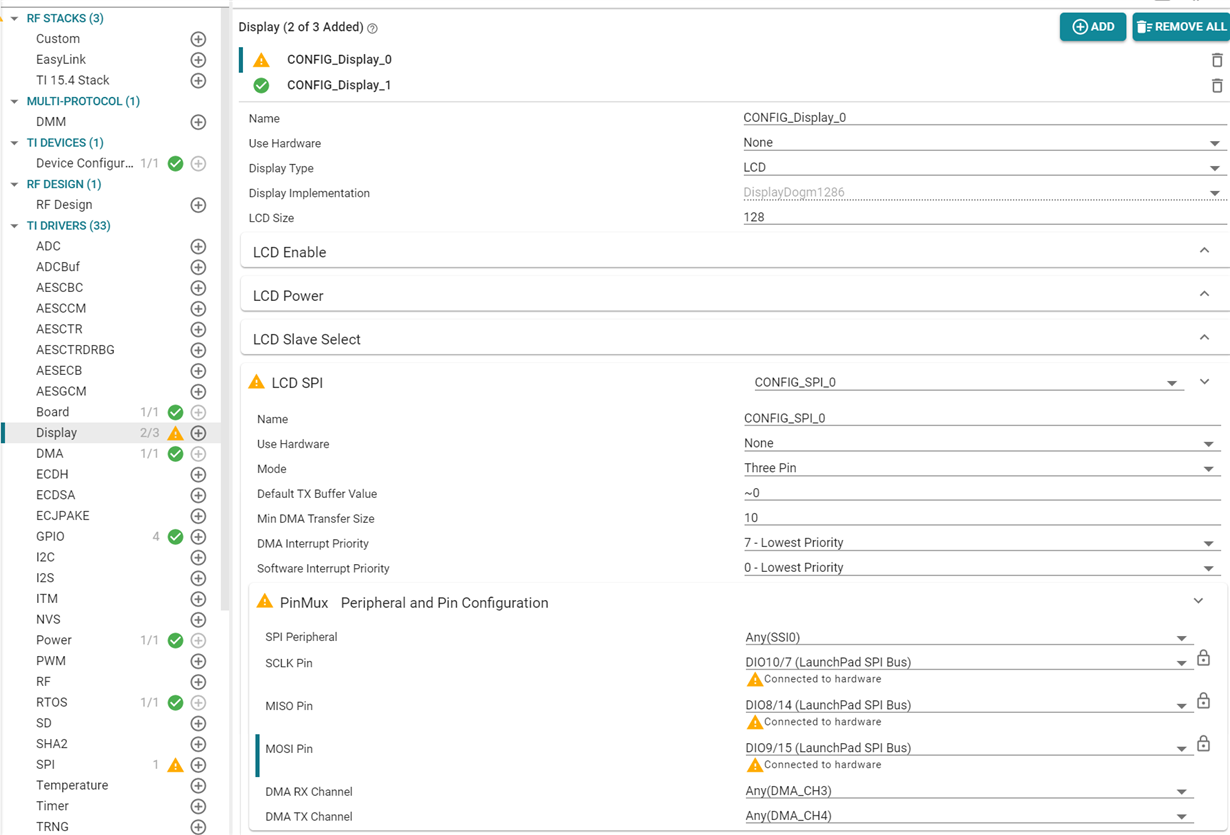Toggle the lock on MOSI Pin

[x=1204, y=744]
